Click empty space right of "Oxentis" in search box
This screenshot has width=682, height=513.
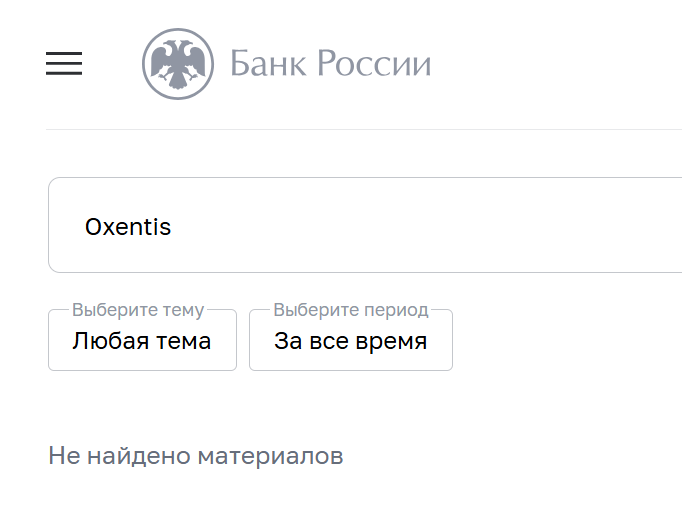450,226
